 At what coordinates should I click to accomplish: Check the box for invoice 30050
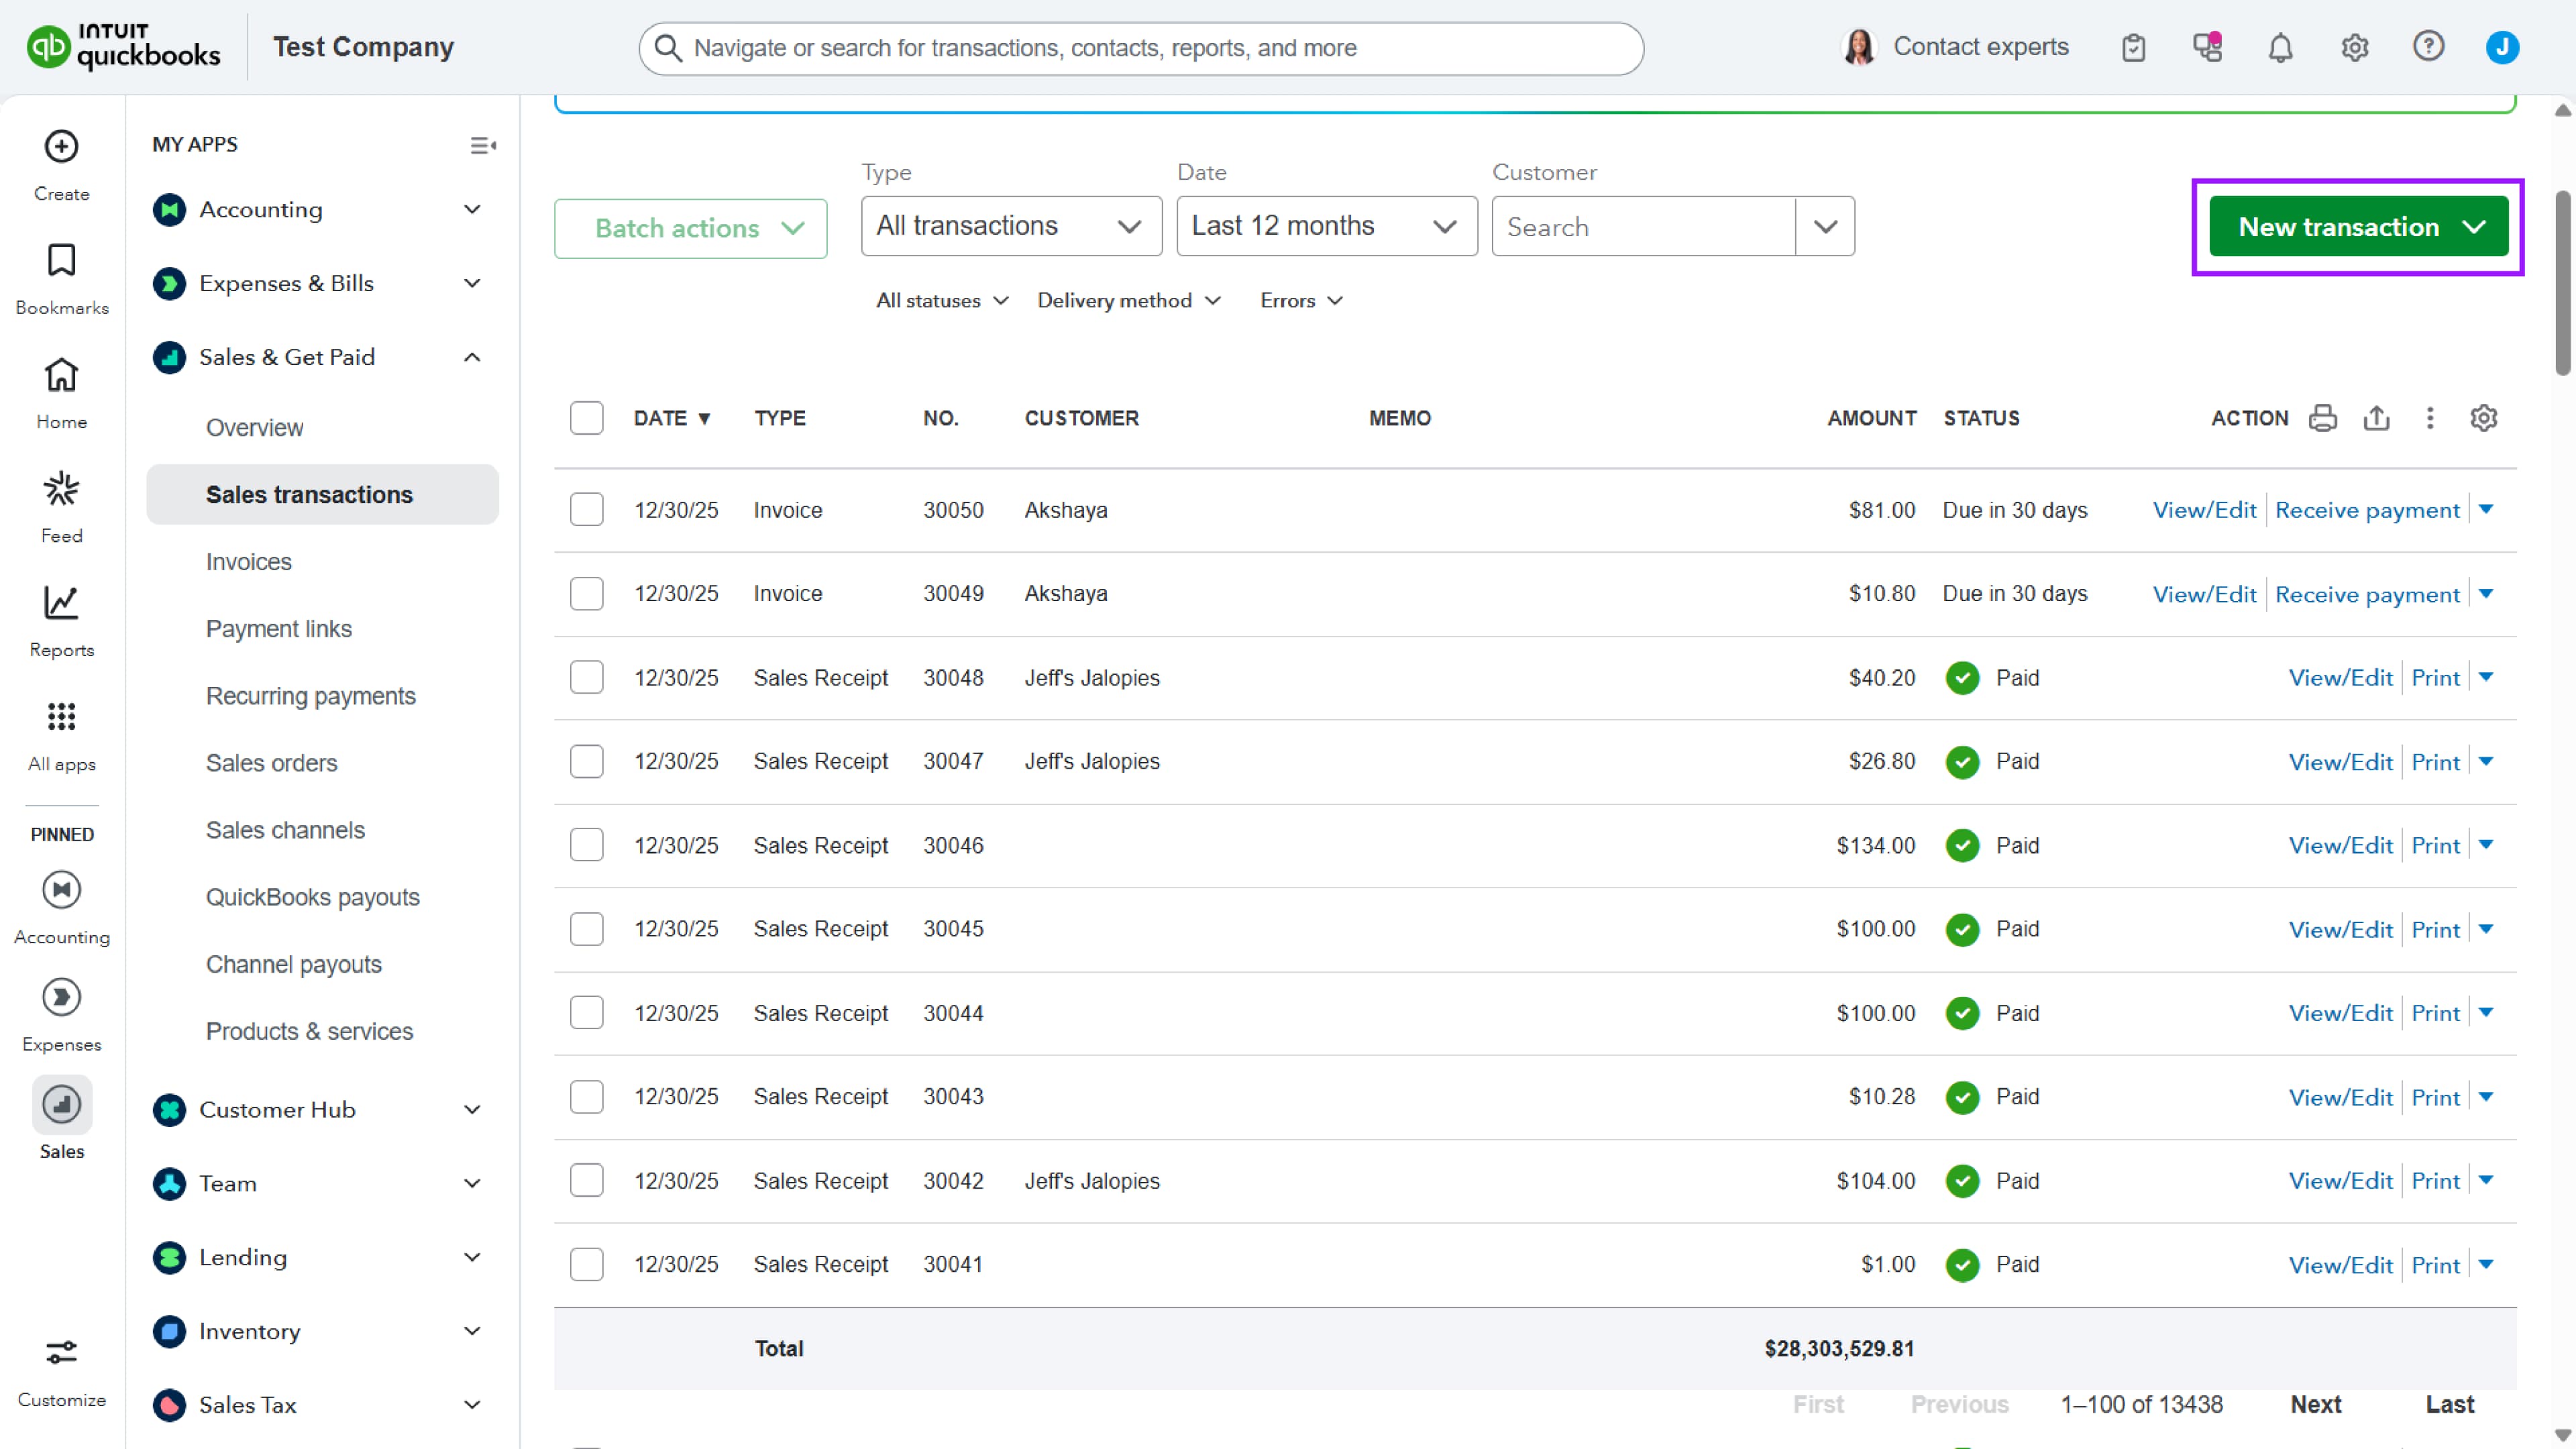click(586, 510)
